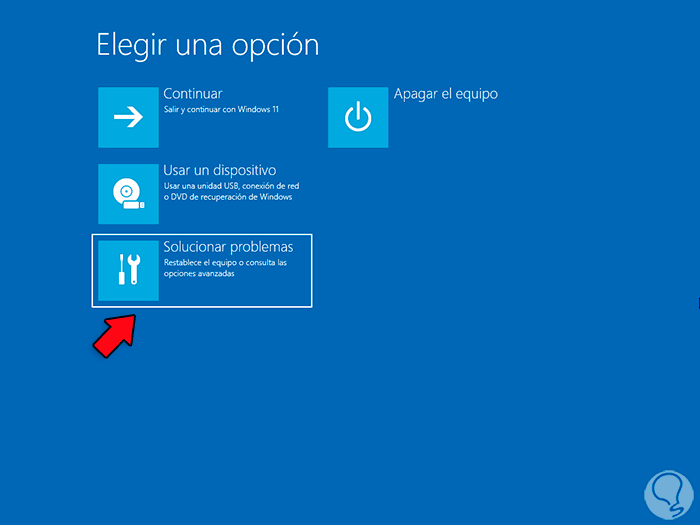The height and width of the screenshot is (525, 700).
Task: Click the power icon to shut down
Action: click(x=358, y=117)
